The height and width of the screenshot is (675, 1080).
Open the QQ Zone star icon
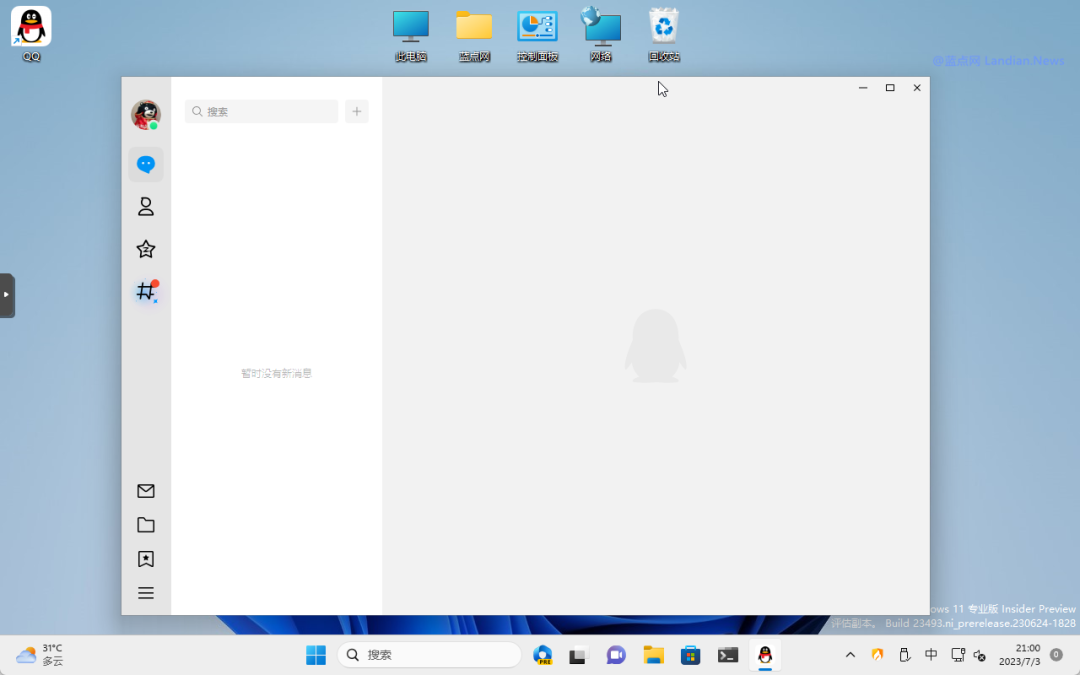(145, 249)
